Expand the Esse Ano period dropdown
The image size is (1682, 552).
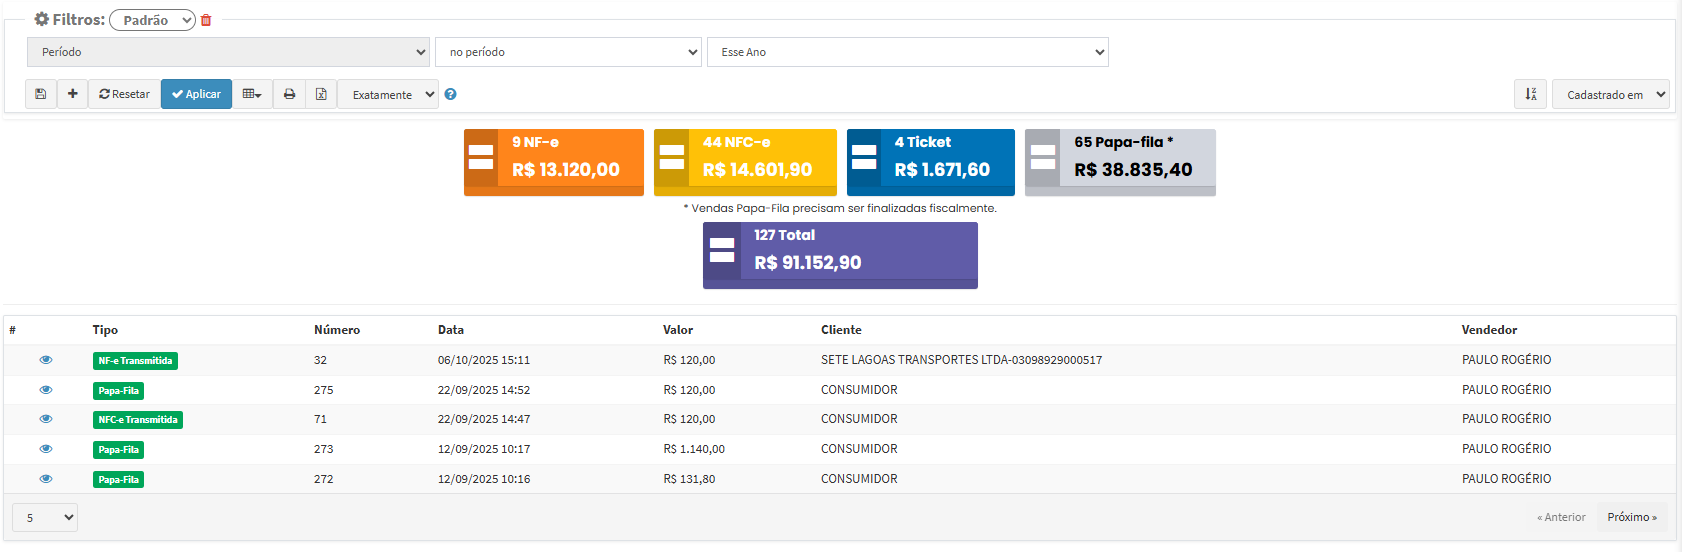tap(907, 52)
